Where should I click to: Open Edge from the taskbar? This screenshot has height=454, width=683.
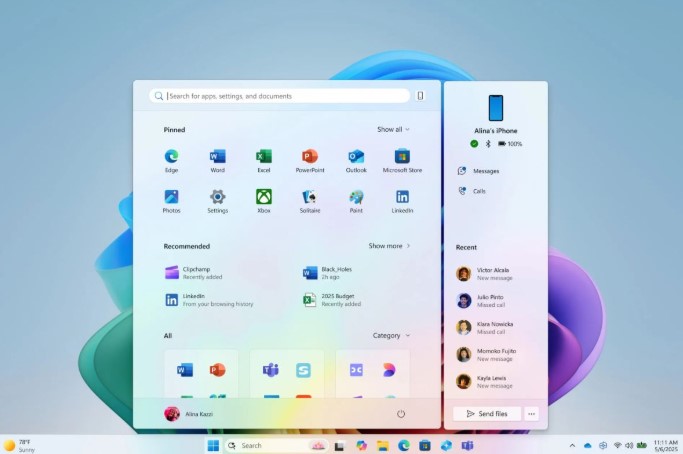pos(404,445)
